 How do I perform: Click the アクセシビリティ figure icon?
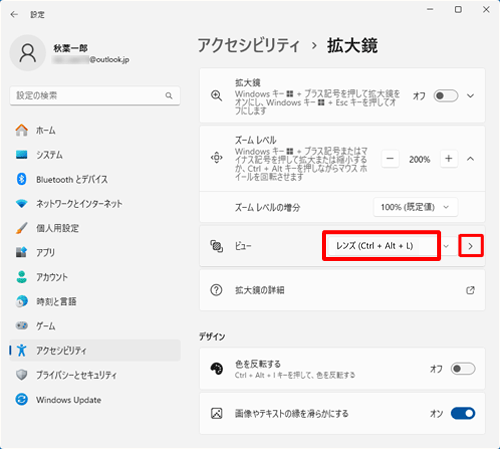22,350
